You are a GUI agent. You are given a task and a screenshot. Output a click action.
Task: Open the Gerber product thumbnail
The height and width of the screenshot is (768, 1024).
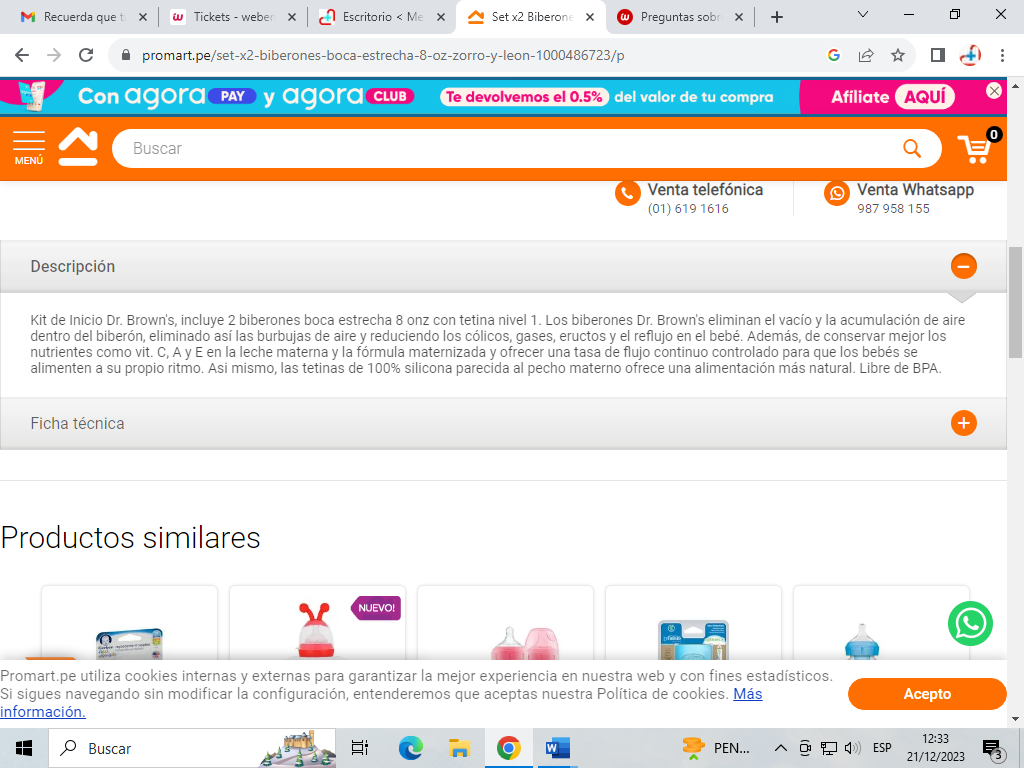point(129,643)
